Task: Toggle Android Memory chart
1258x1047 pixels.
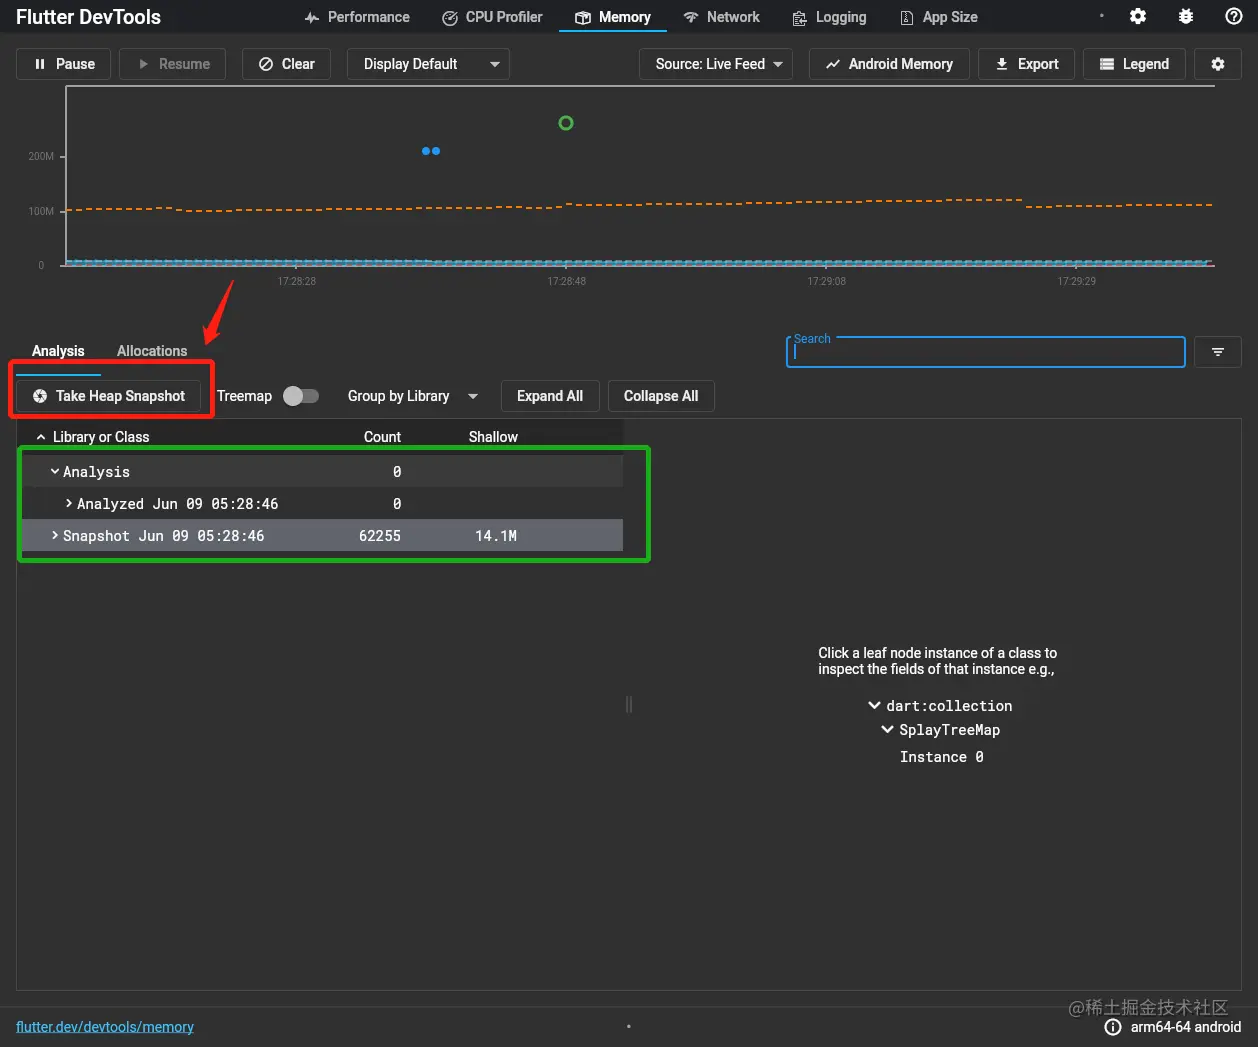Action: (x=888, y=64)
